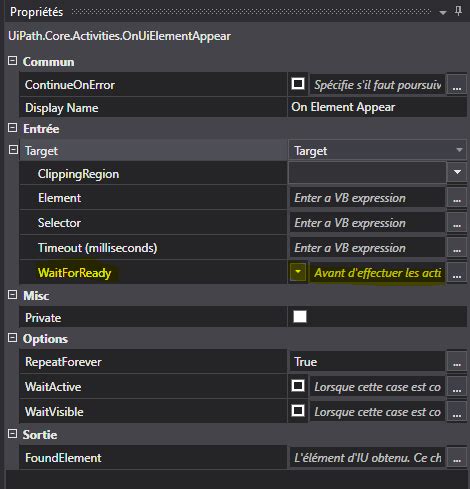Toggle the WaitActive checkbox
Viewport: 470px width, 489px height.
click(x=298, y=386)
